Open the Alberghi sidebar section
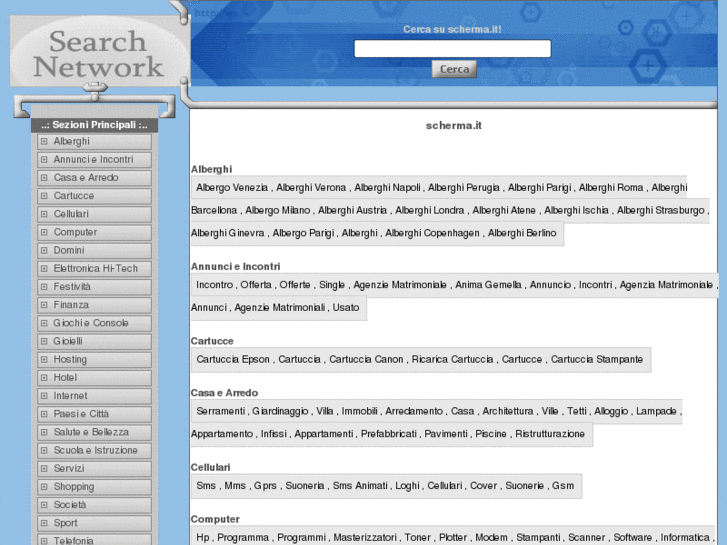This screenshot has height=545, width=727. tap(95, 141)
